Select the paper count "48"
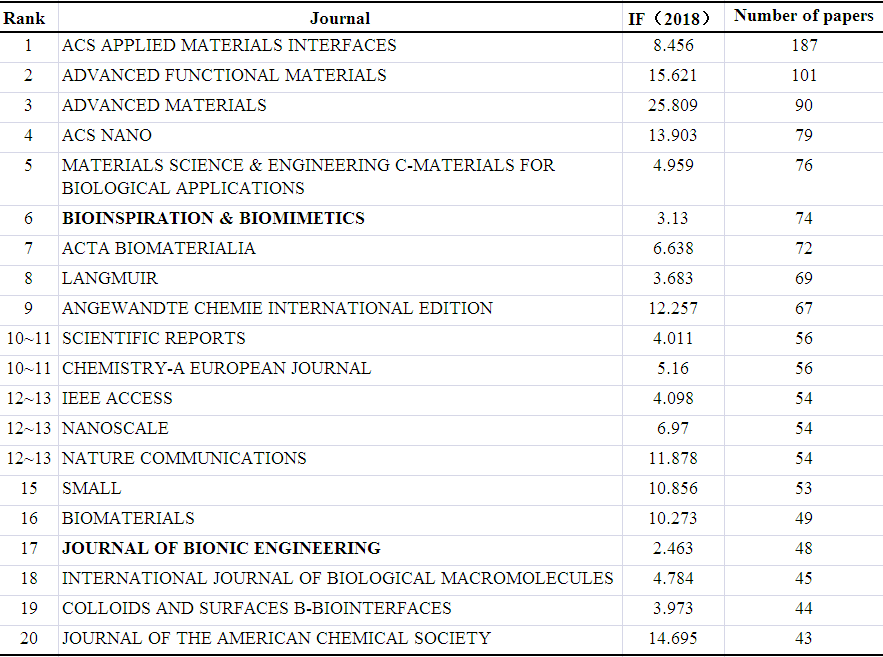883x657 pixels. pyautogui.click(x=804, y=548)
